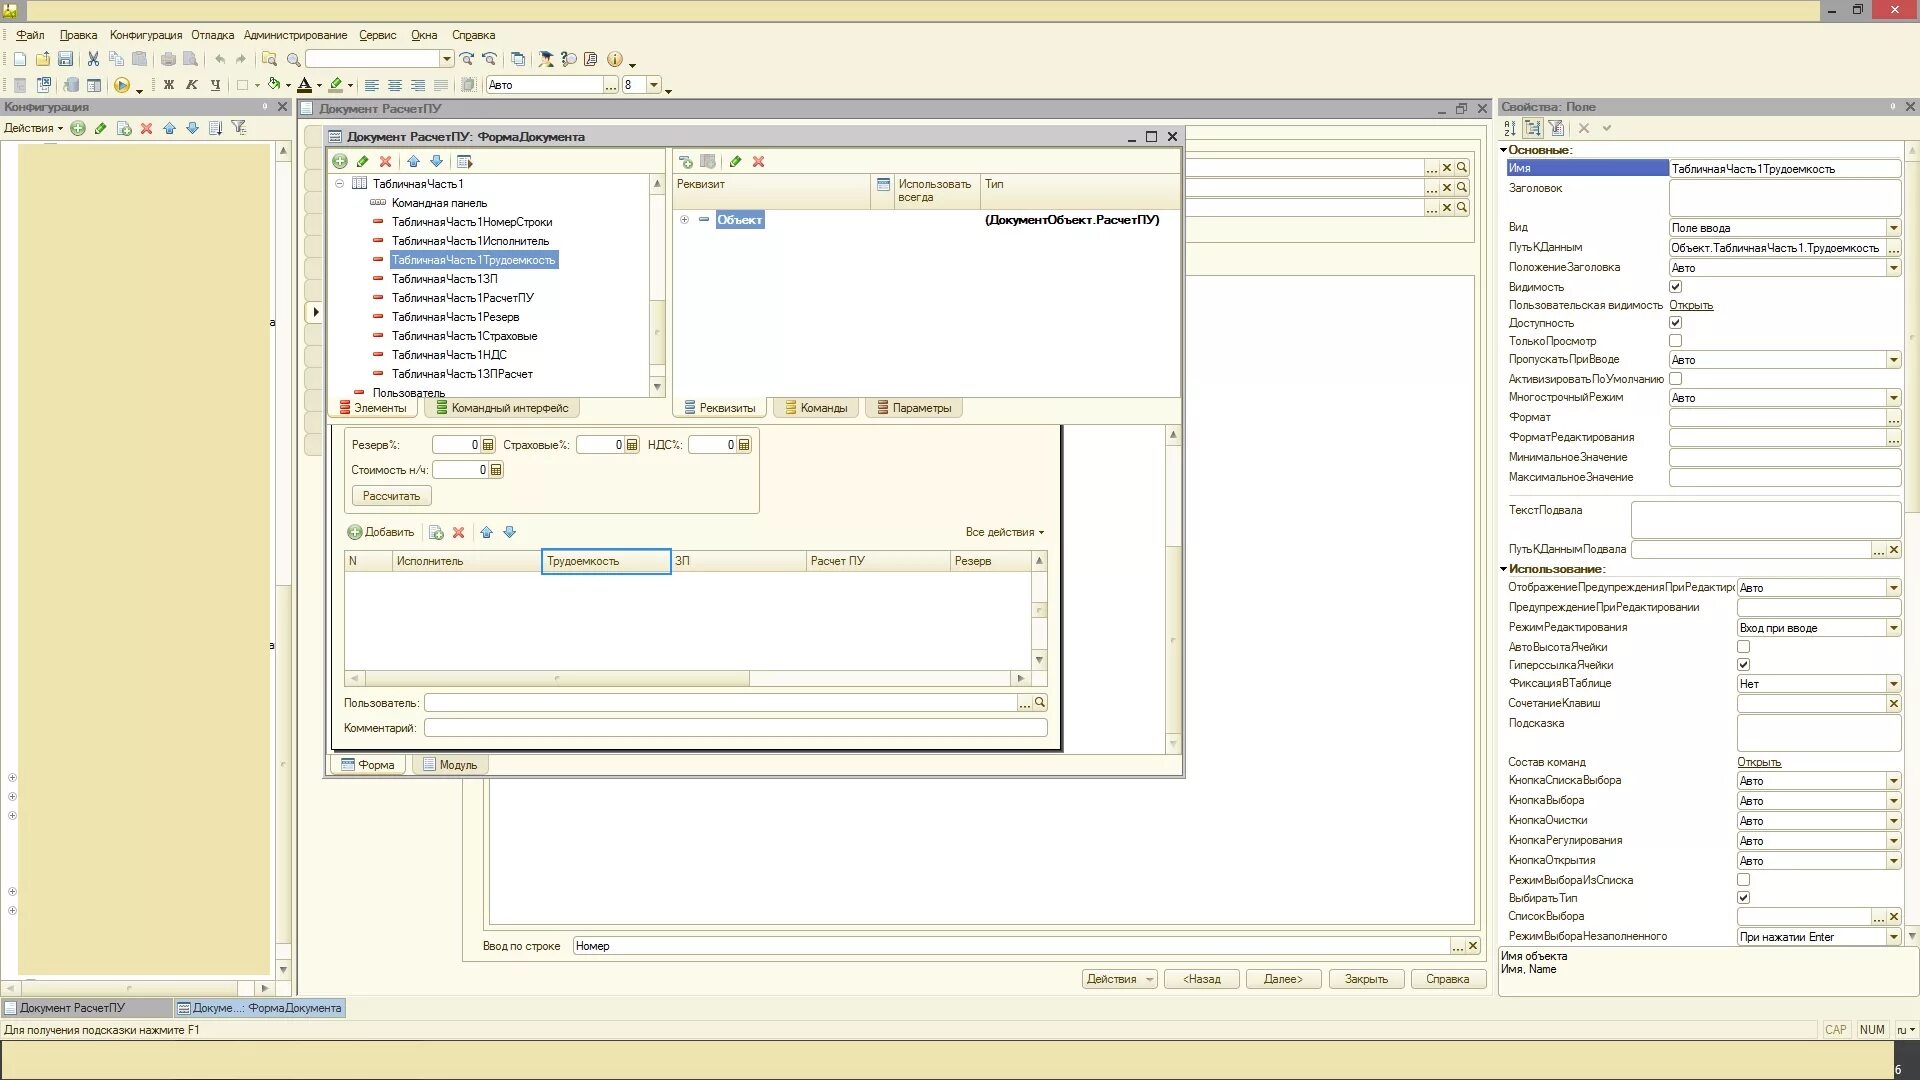Add form element with green plus icon
The height and width of the screenshot is (1080, 1920).
coord(340,161)
